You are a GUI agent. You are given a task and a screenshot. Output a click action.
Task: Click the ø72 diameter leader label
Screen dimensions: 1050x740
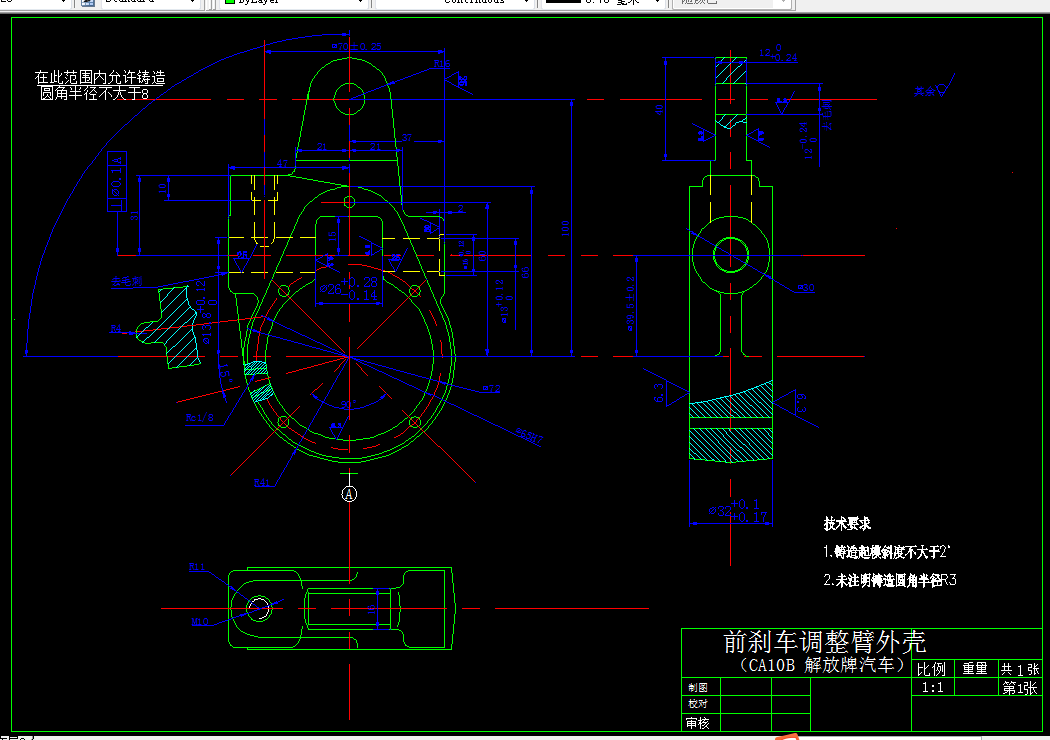(491, 388)
